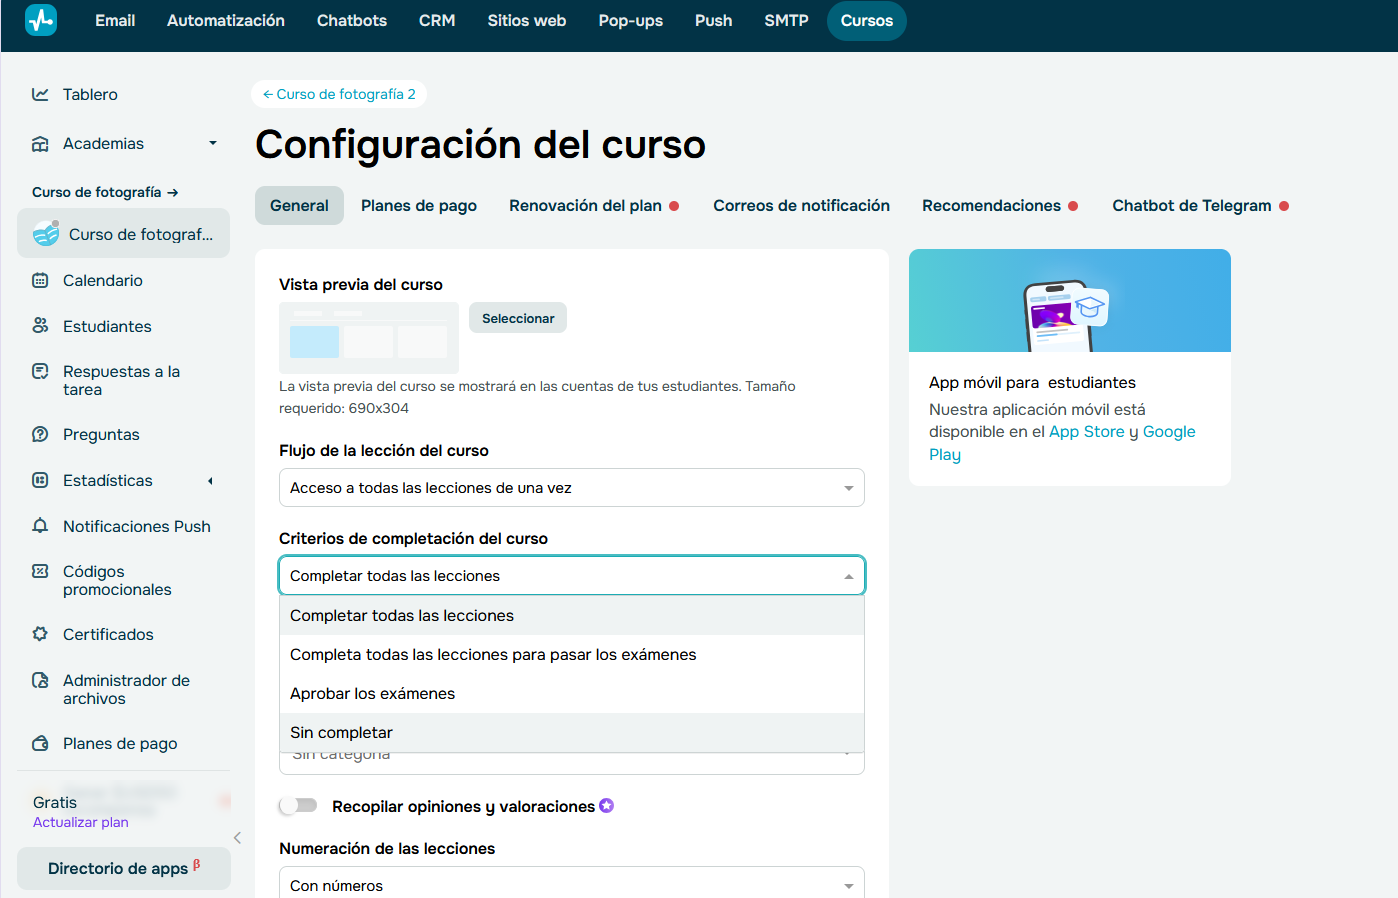Select 'Aprobar los exámenes' option
This screenshot has height=898, width=1398.
click(572, 694)
